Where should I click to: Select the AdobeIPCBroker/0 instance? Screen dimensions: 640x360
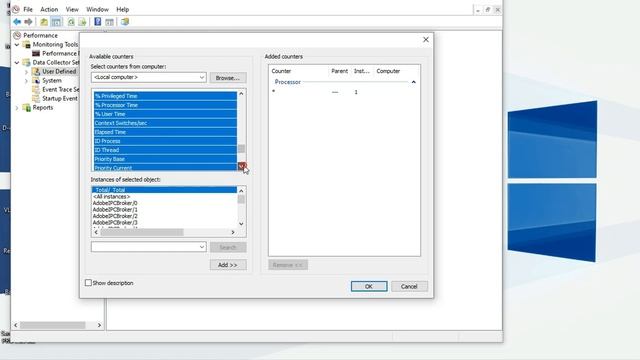click(x=164, y=203)
